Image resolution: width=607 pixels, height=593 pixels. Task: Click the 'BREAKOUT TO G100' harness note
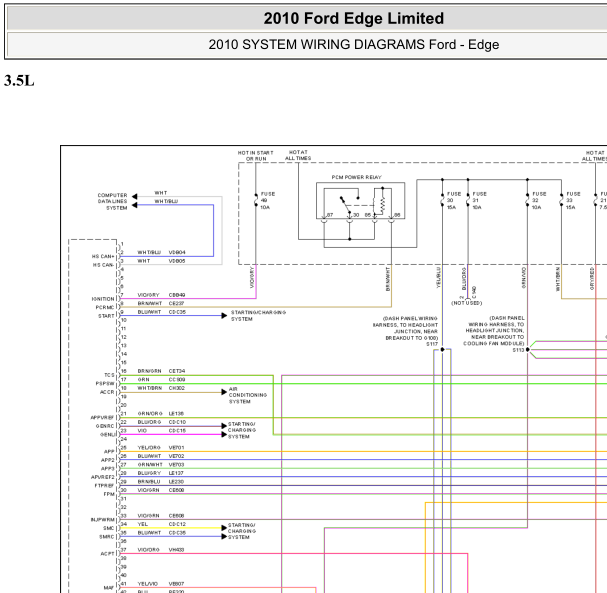point(405,328)
